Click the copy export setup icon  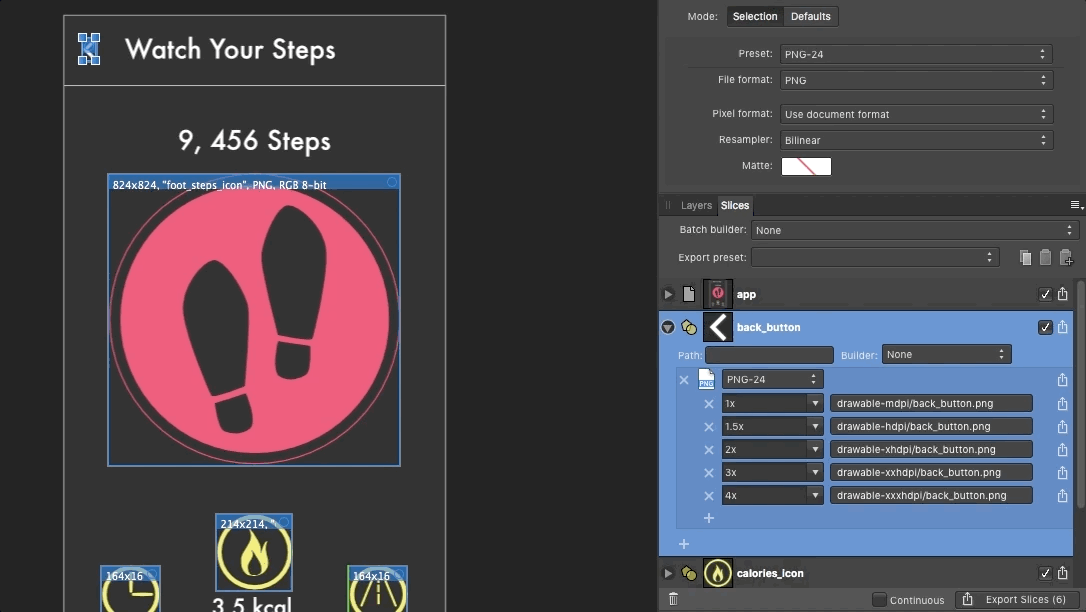(1025, 257)
